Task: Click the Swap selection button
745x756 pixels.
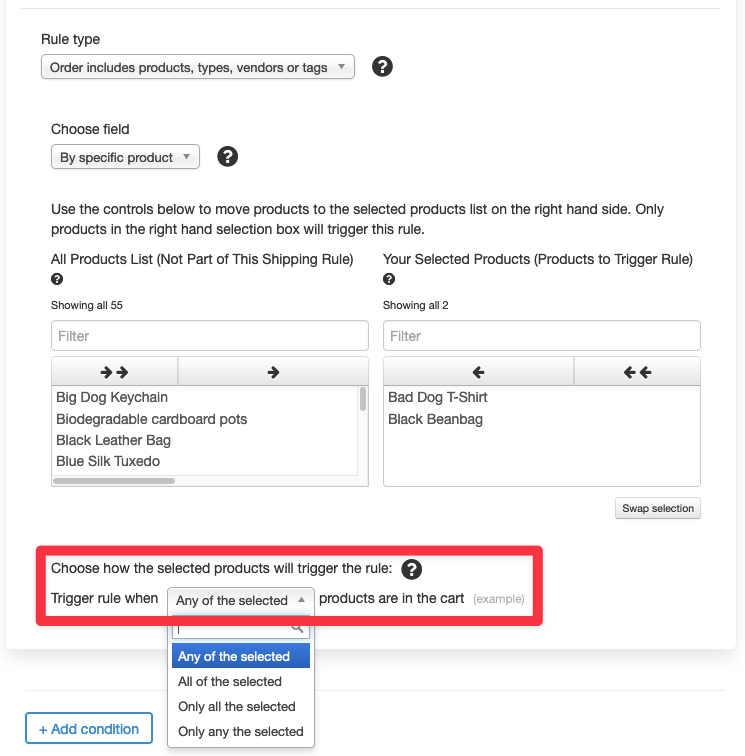Action: [658, 508]
